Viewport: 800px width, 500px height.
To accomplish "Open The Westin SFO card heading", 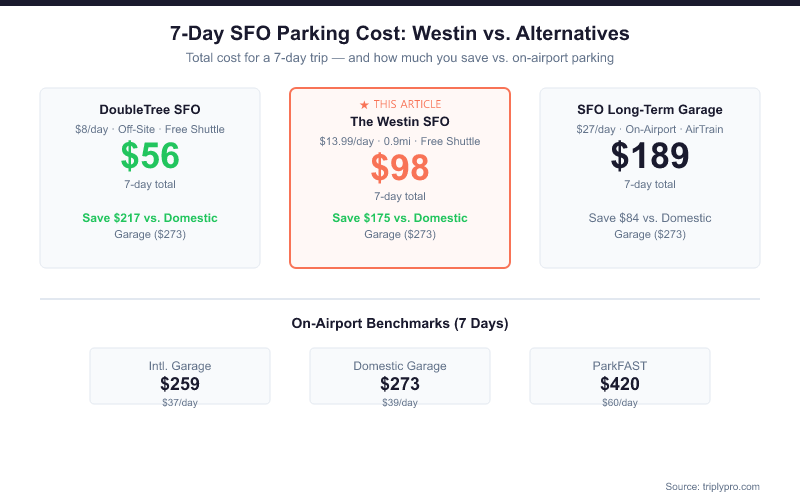I will point(400,122).
